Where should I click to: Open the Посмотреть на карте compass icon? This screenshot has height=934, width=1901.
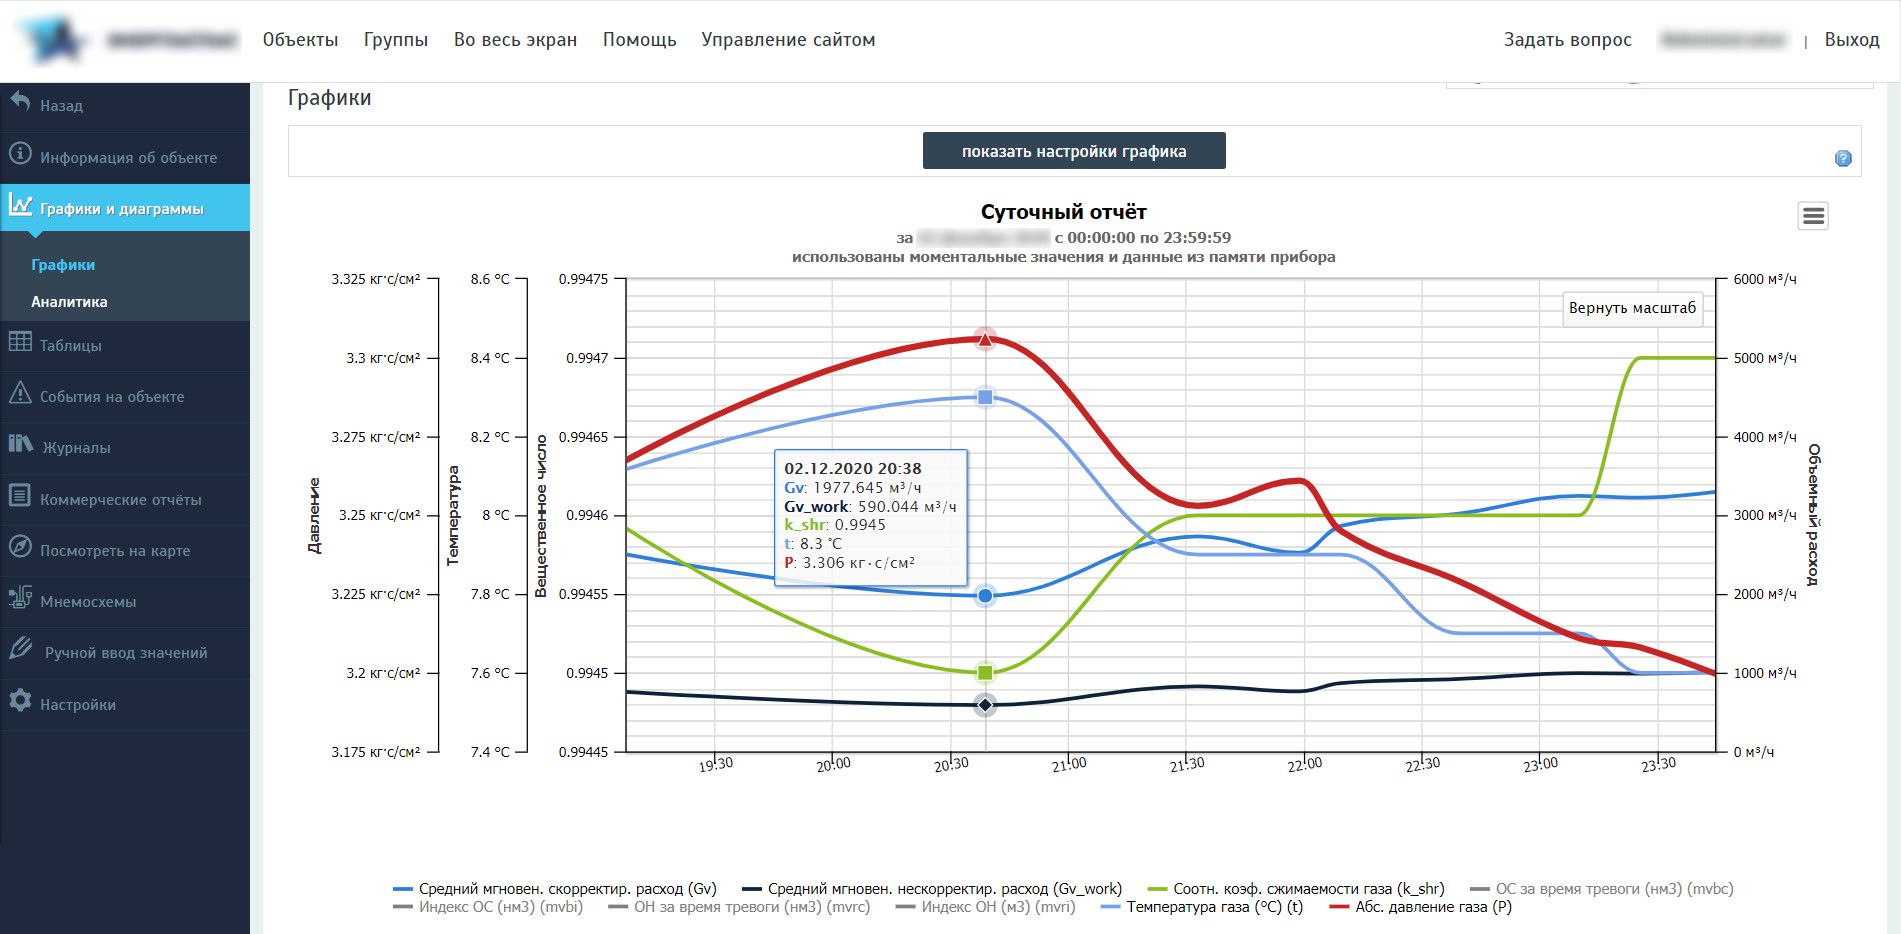pos(20,548)
